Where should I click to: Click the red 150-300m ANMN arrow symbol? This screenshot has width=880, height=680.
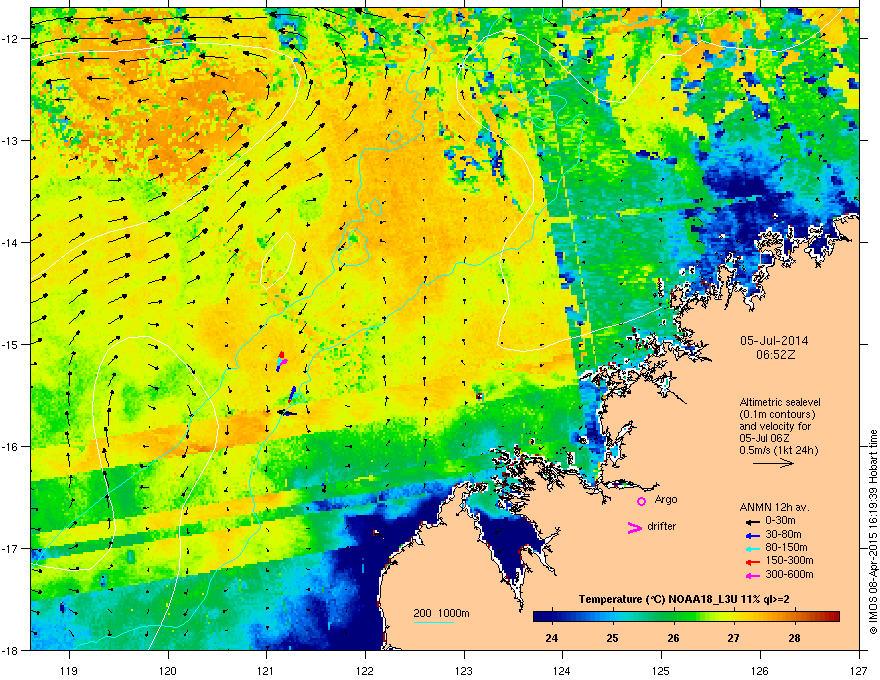tap(752, 561)
